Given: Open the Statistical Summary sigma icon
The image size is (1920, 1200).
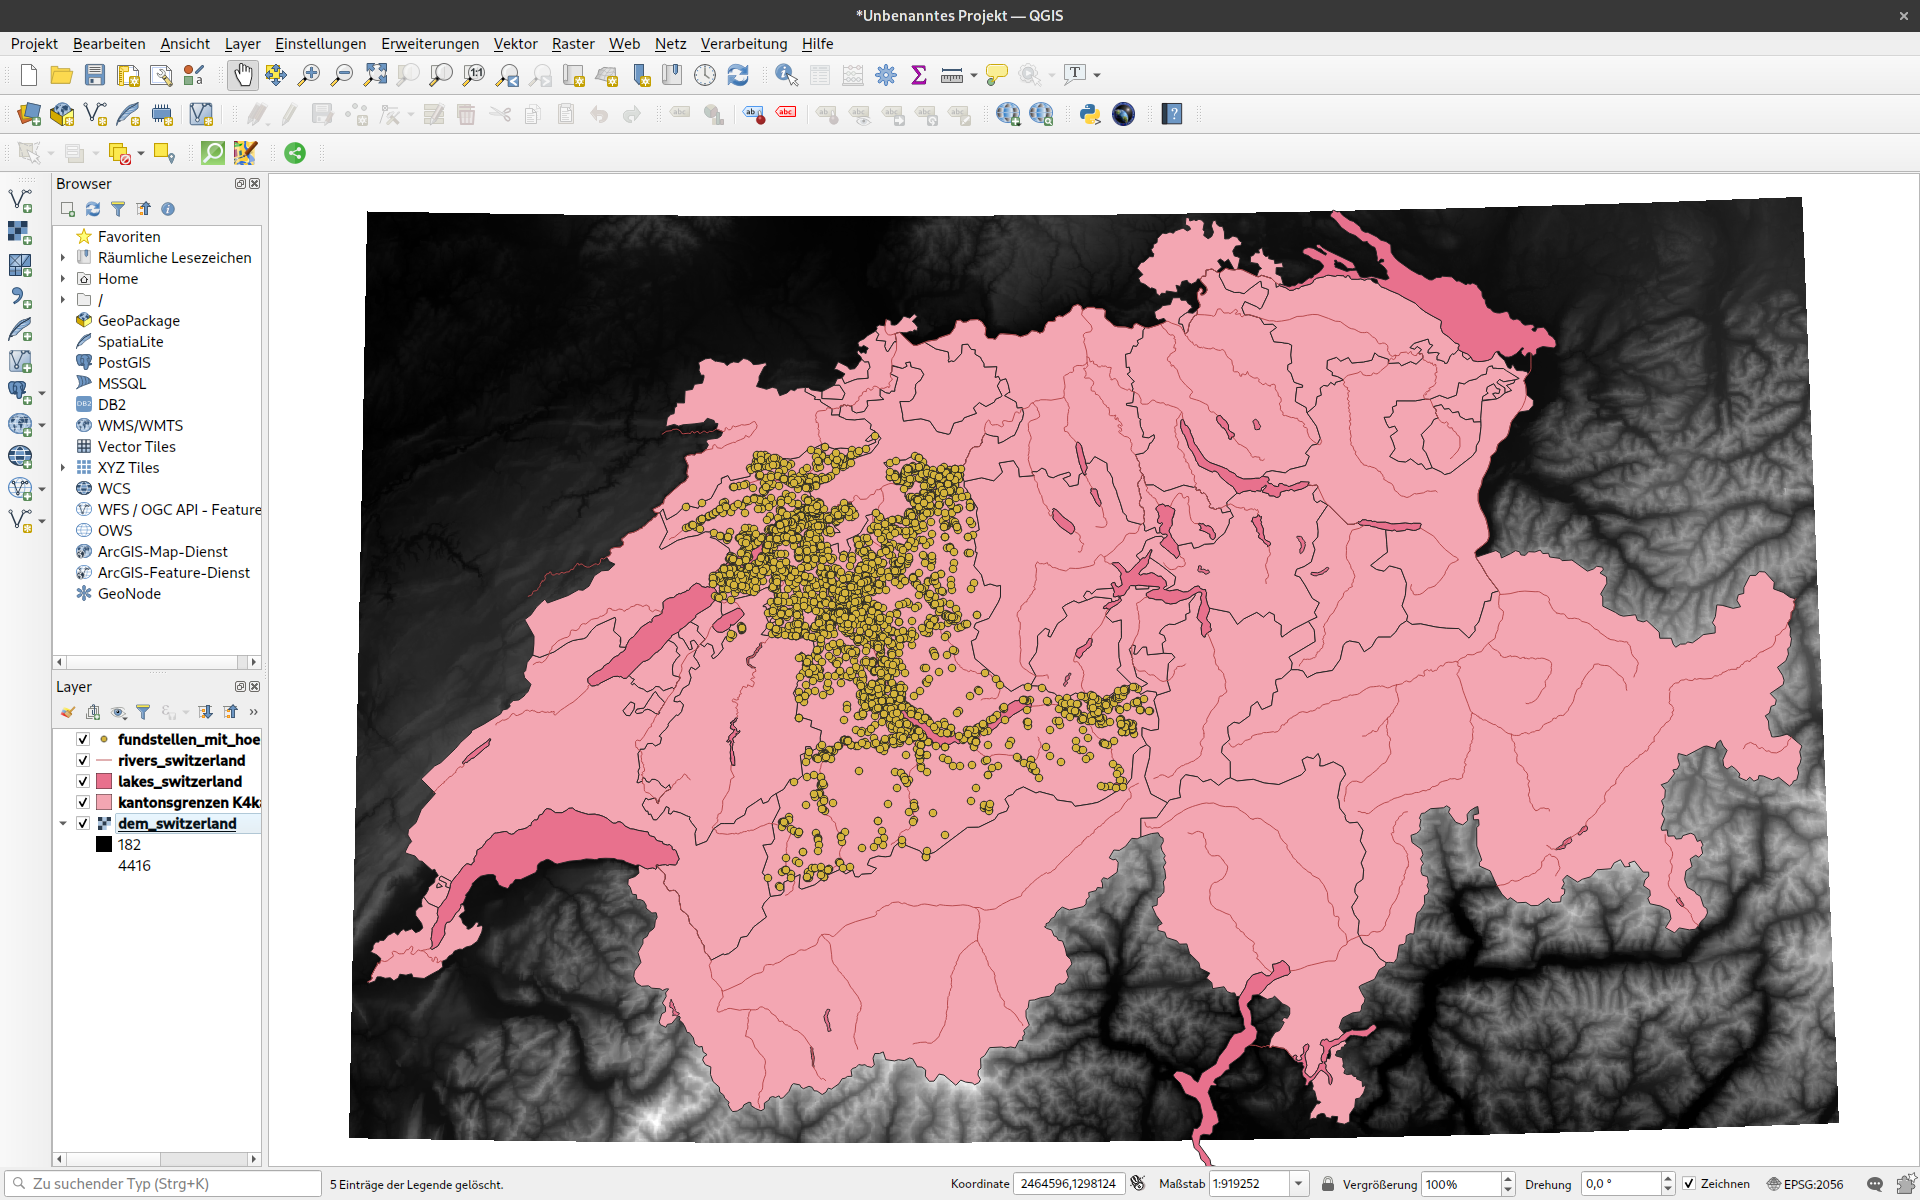Looking at the screenshot, I should pyautogui.click(x=919, y=75).
